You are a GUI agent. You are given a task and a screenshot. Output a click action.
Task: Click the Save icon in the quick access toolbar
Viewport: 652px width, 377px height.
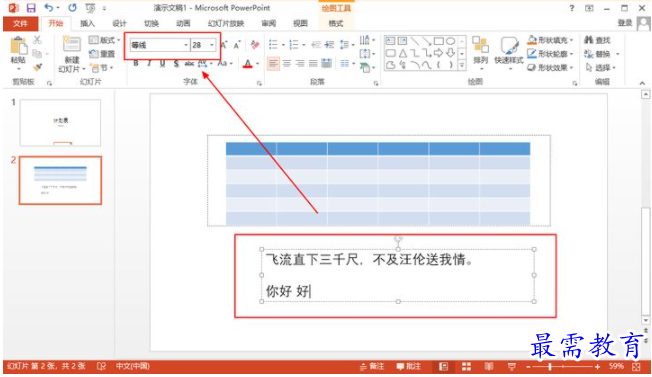click(31, 8)
